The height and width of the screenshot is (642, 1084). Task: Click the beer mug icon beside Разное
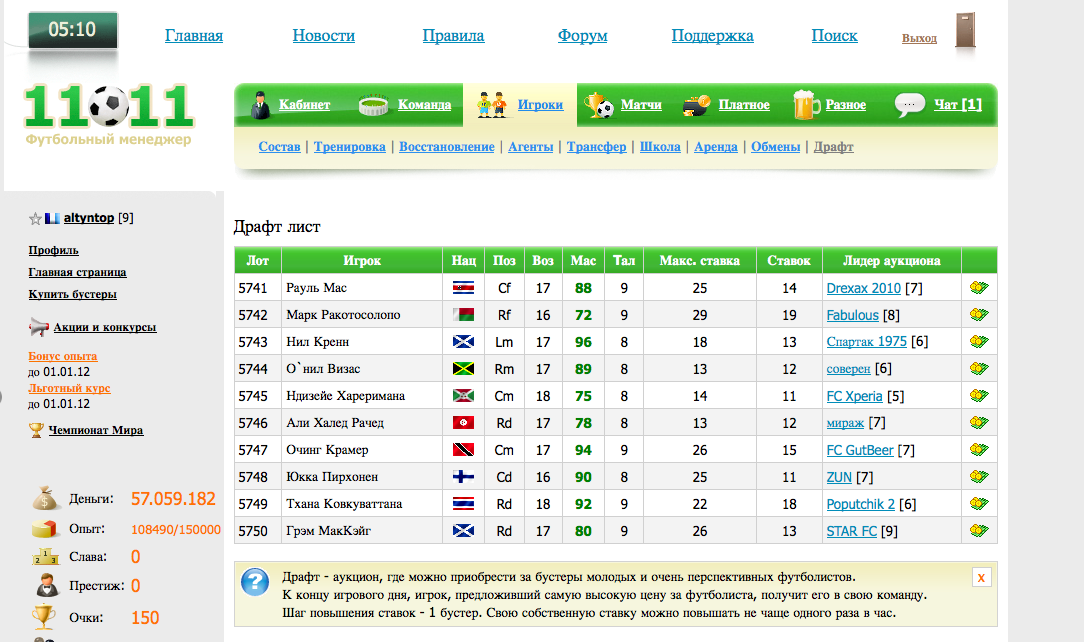click(806, 105)
